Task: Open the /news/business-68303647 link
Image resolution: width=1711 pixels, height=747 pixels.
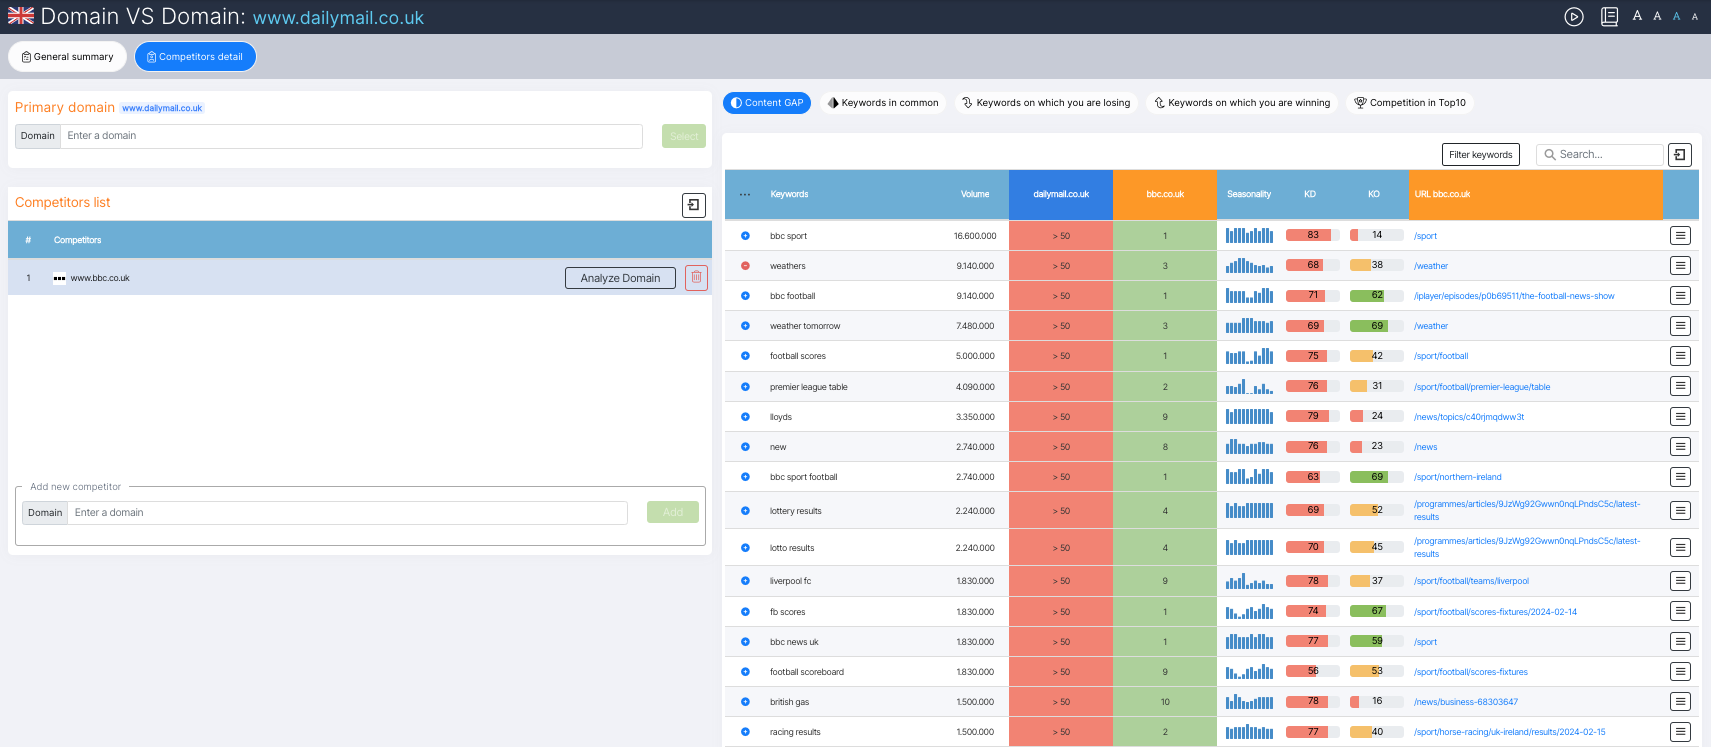Action: click(1466, 702)
